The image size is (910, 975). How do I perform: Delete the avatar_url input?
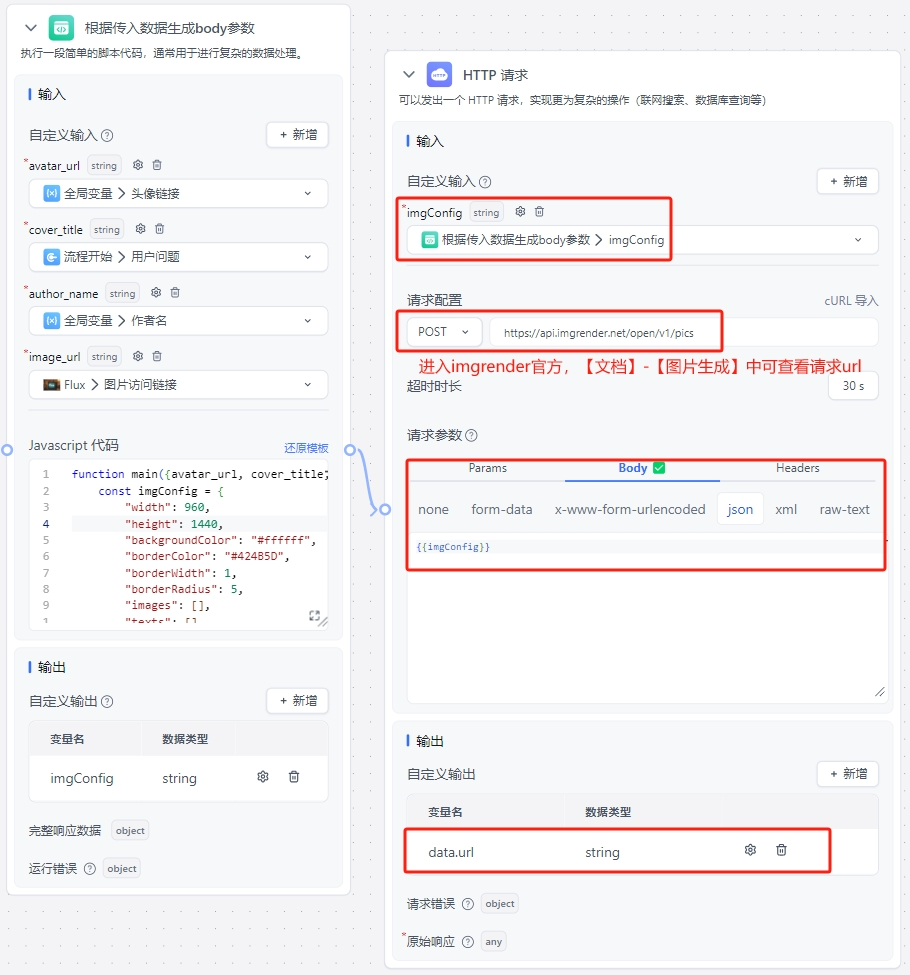[x=157, y=165]
